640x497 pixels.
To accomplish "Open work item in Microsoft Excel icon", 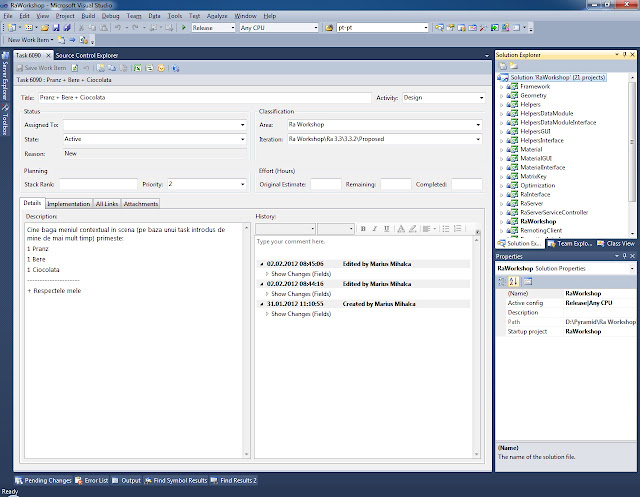I will 138,68.
